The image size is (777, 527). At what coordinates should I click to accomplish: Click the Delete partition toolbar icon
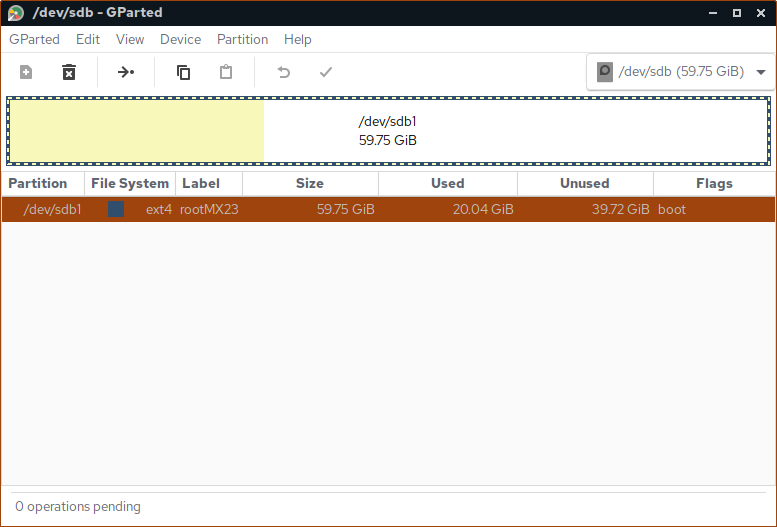(69, 72)
